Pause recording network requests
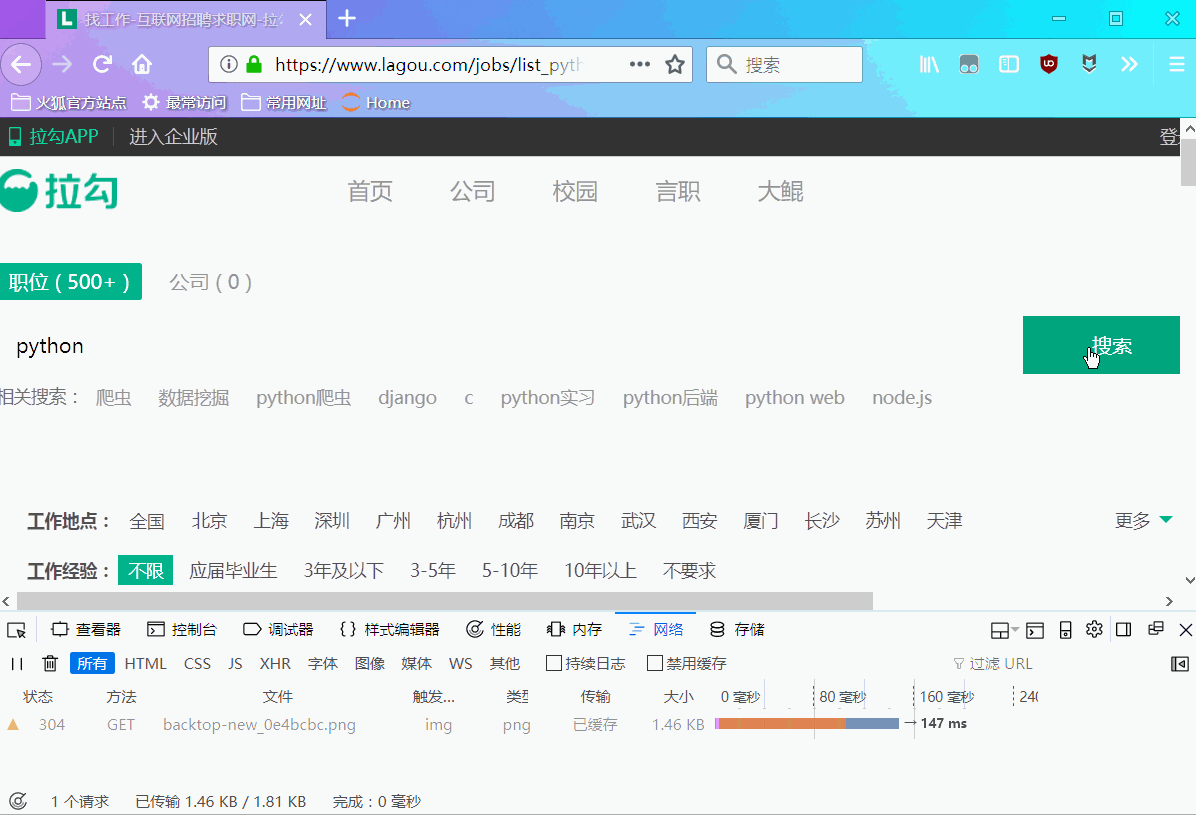This screenshot has height=815, width=1196. click(x=17, y=663)
